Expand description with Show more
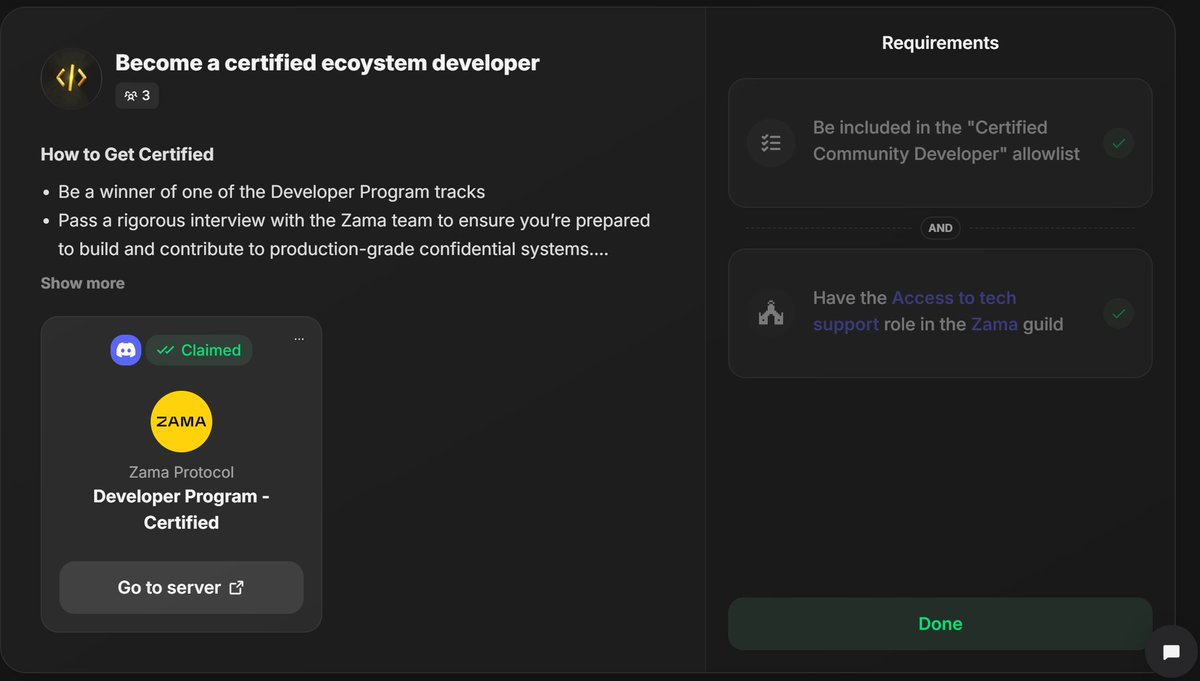 pyautogui.click(x=83, y=283)
